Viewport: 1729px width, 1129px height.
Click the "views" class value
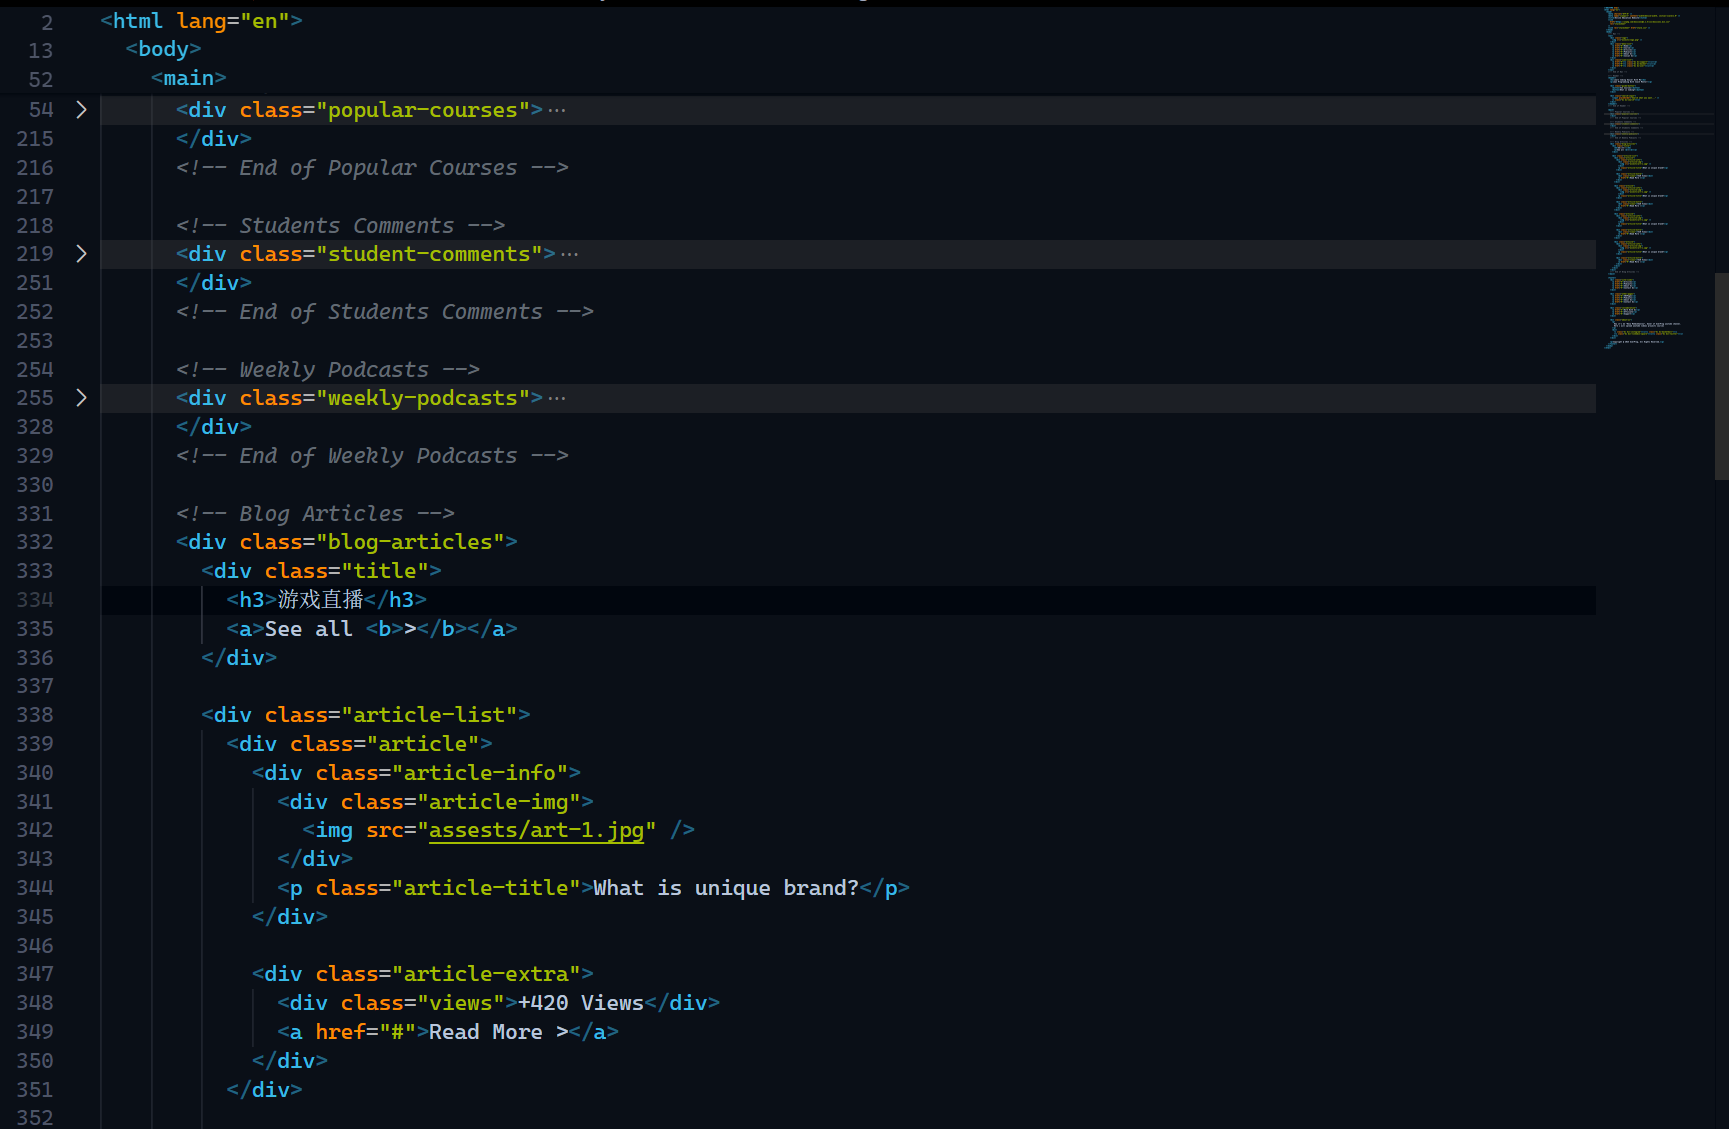click(461, 1003)
